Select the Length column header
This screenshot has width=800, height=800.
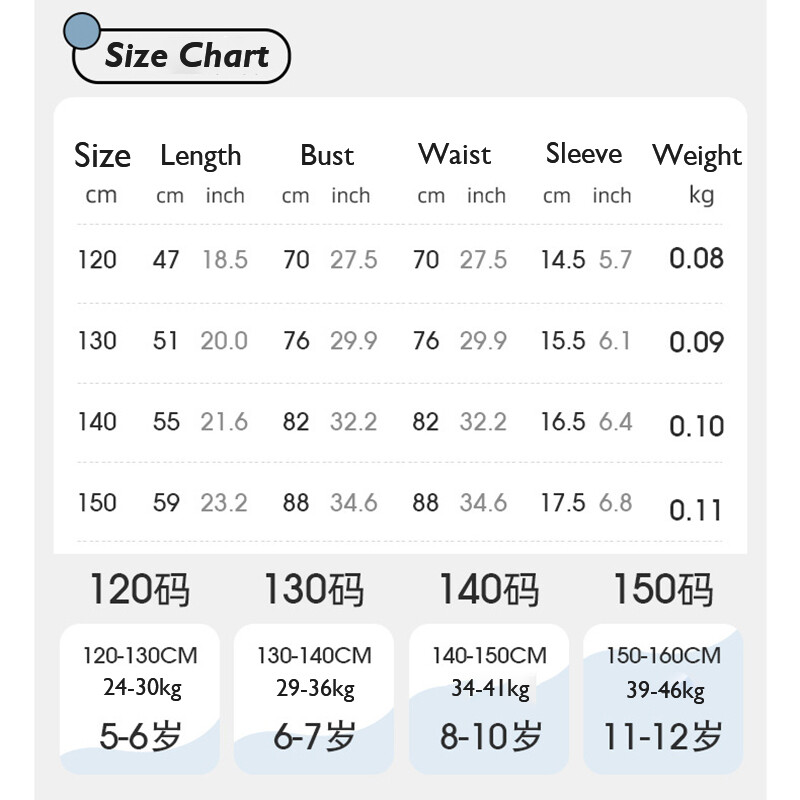(200, 156)
